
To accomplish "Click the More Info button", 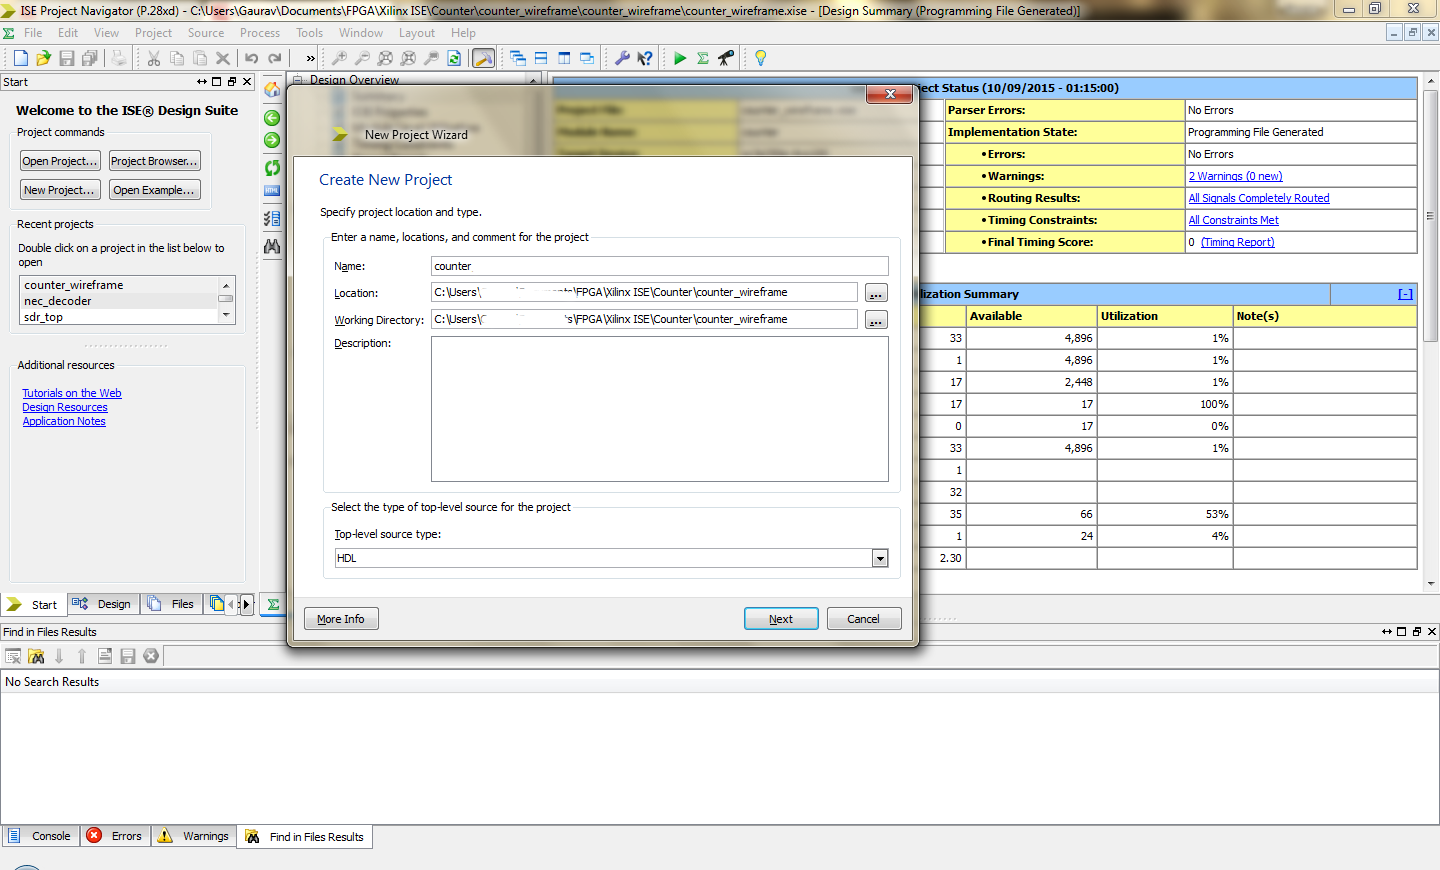I will (340, 618).
